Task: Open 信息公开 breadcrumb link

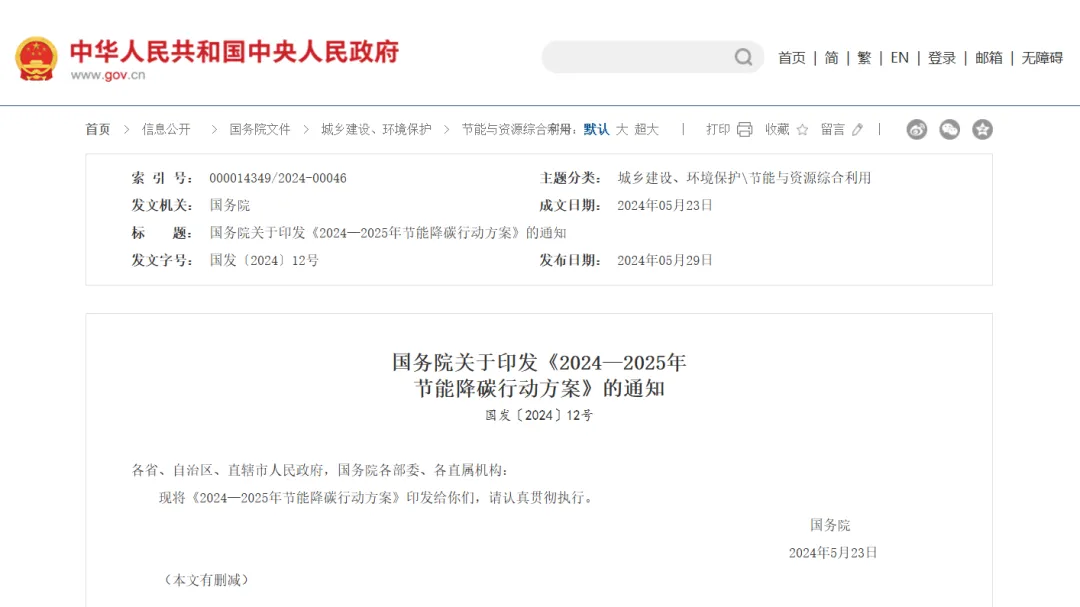Action: coord(166,129)
